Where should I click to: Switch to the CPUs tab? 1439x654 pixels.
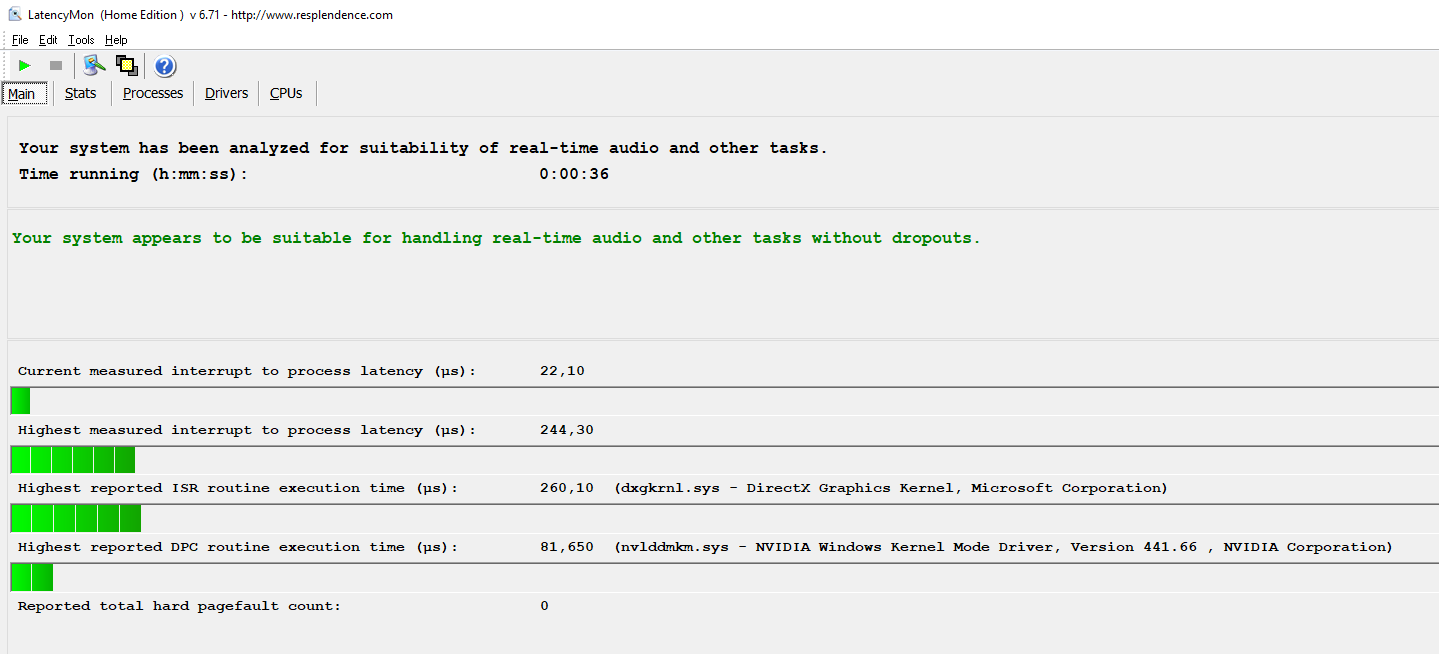pyautogui.click(x=286, y=93)
